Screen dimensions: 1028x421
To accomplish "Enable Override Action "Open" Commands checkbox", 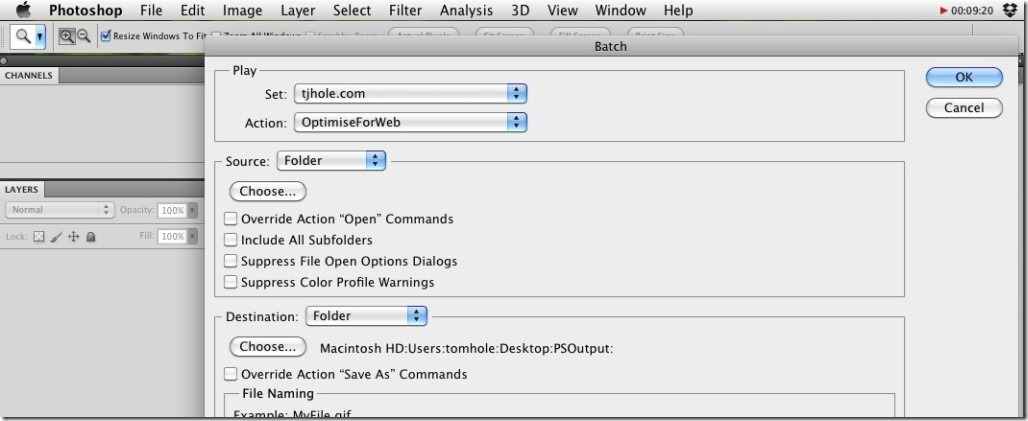I will pos(231,219).
